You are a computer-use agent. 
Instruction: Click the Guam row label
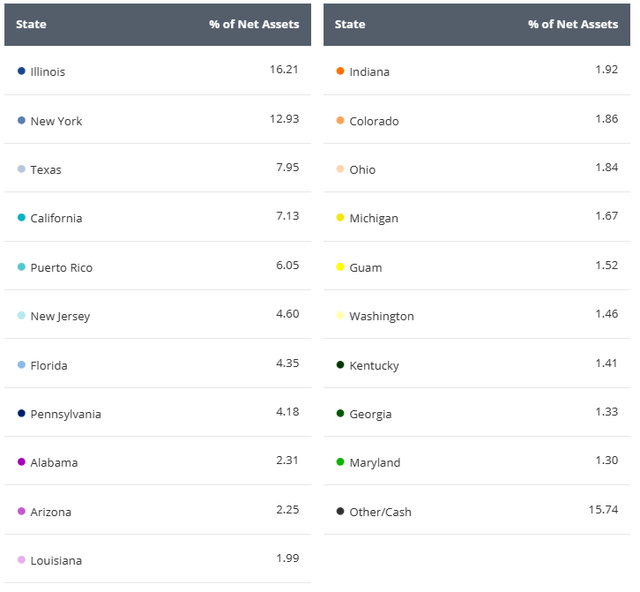coord(365,267)
